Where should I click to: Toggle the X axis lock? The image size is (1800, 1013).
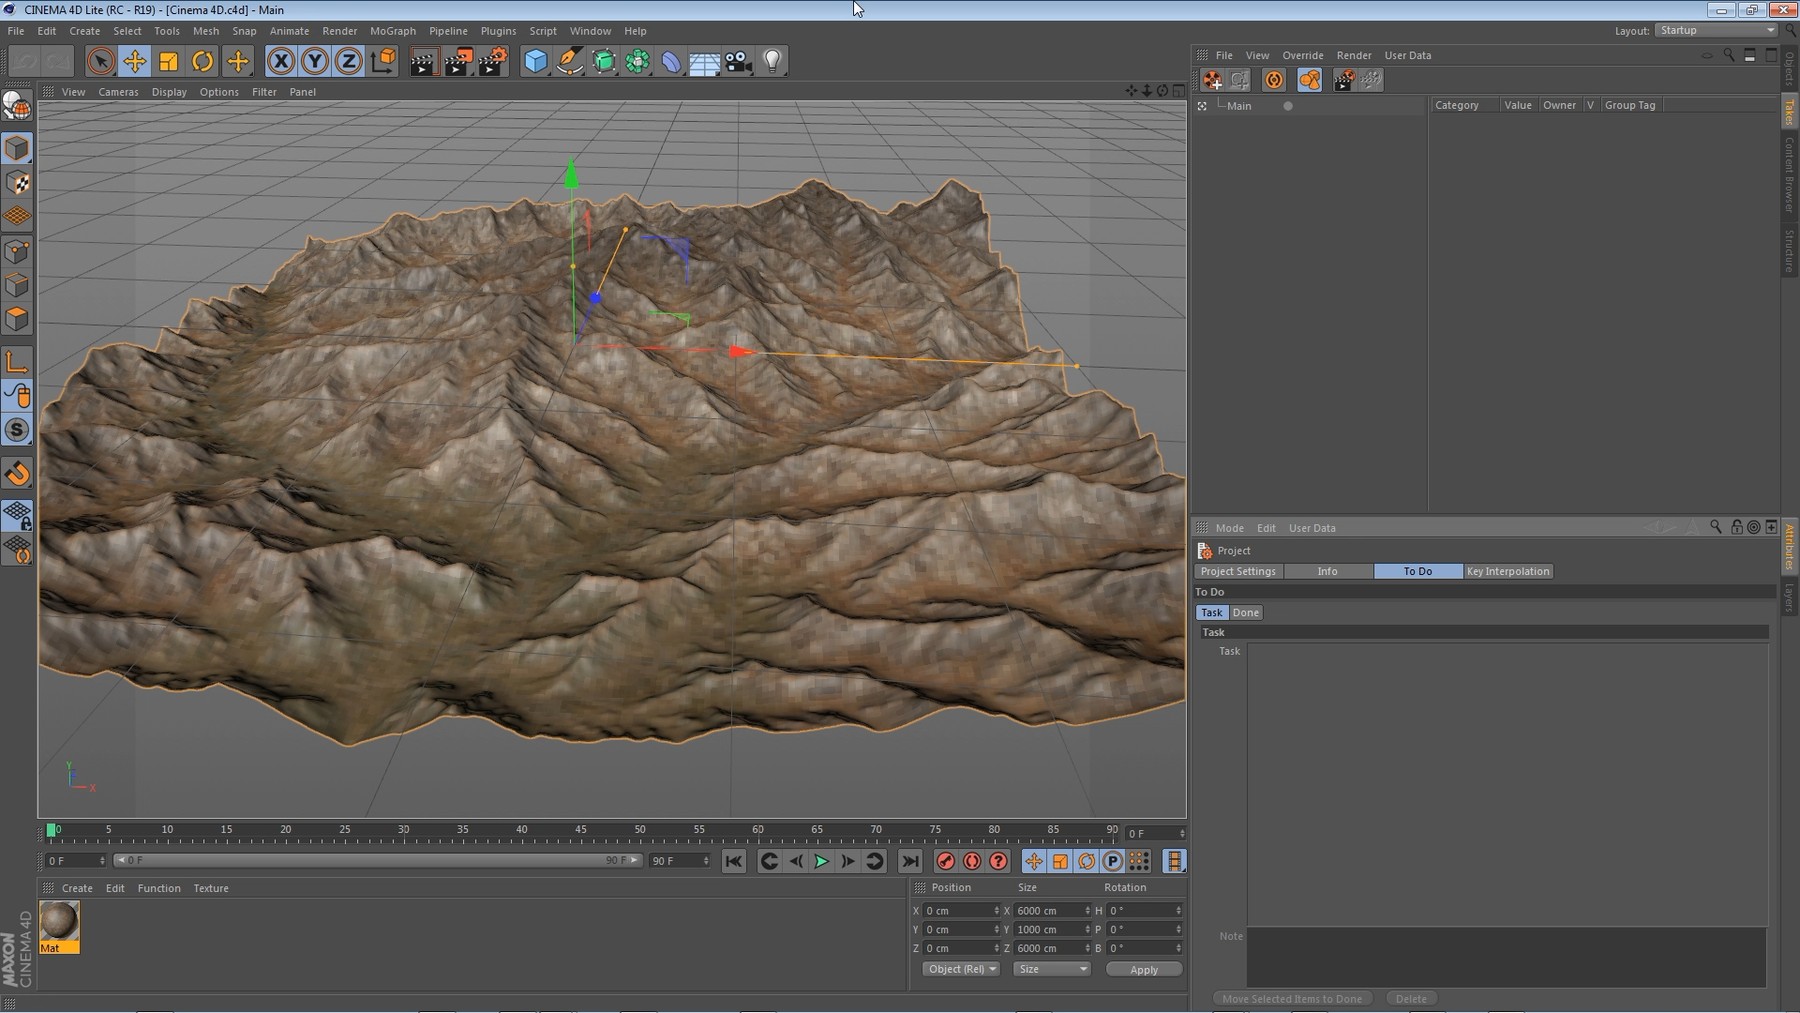click(281, 61)
